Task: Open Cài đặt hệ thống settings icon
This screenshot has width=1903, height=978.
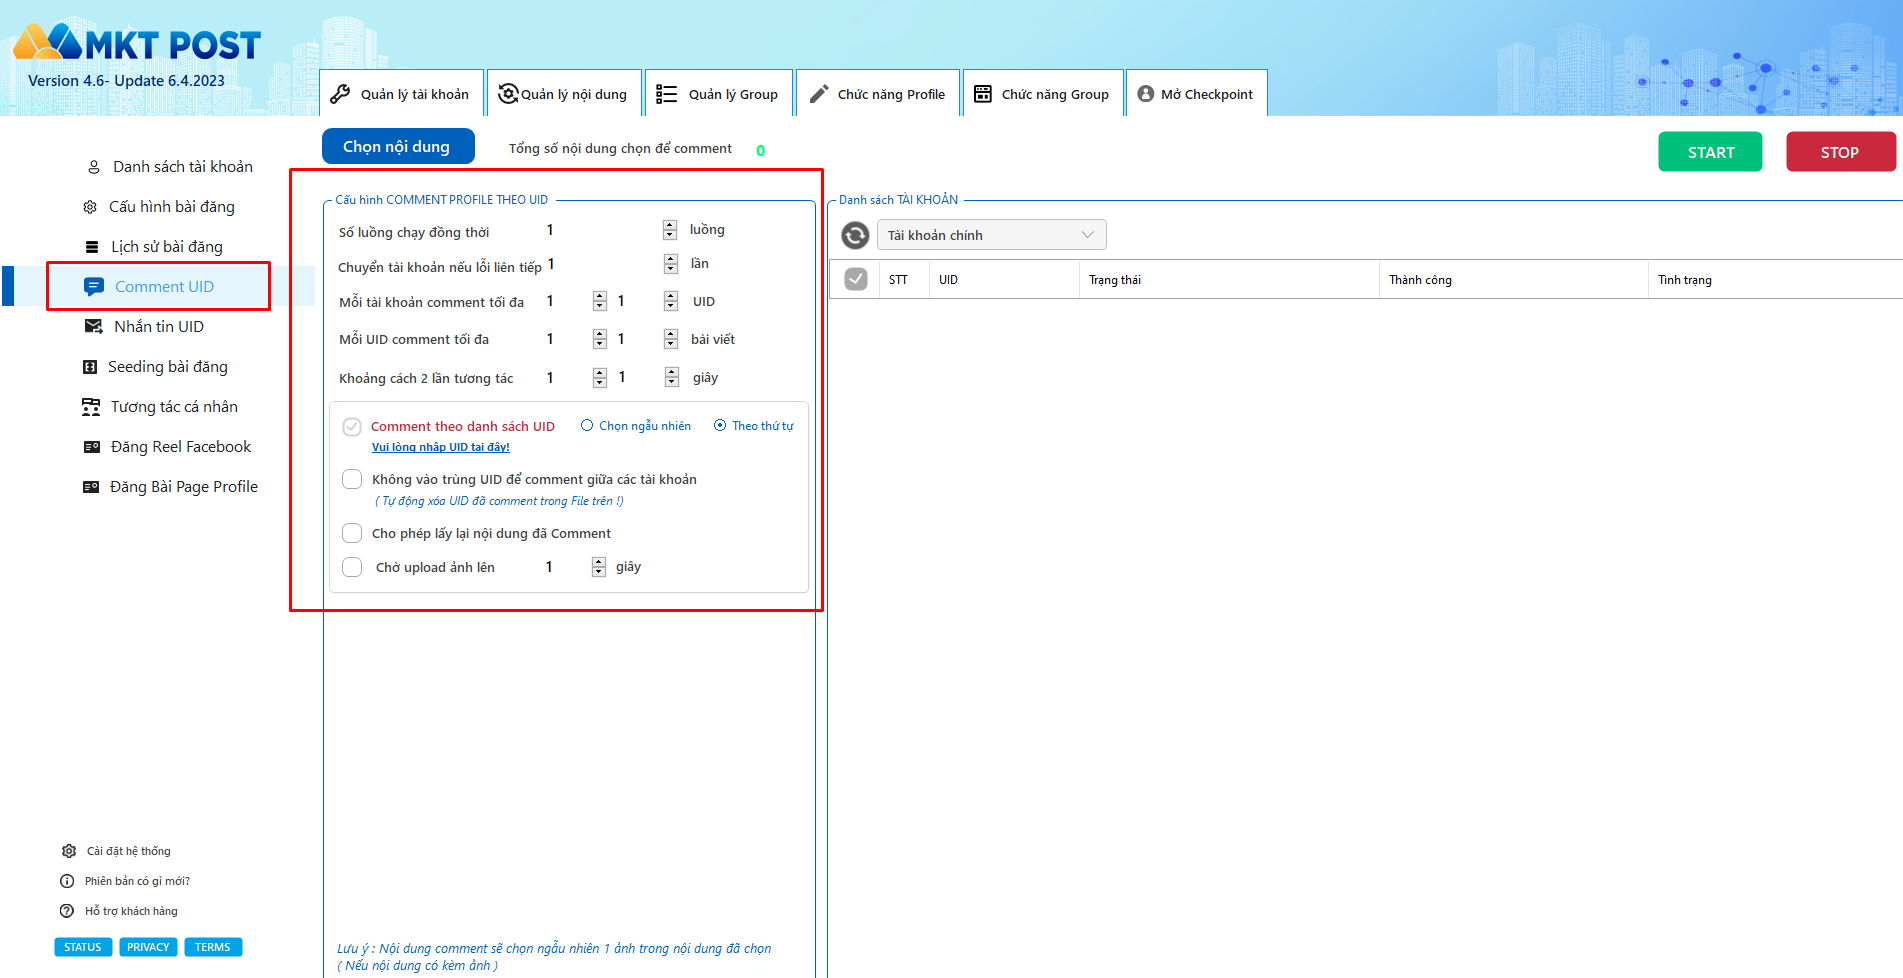Action: pyautogui.click(x=69, y=851)
